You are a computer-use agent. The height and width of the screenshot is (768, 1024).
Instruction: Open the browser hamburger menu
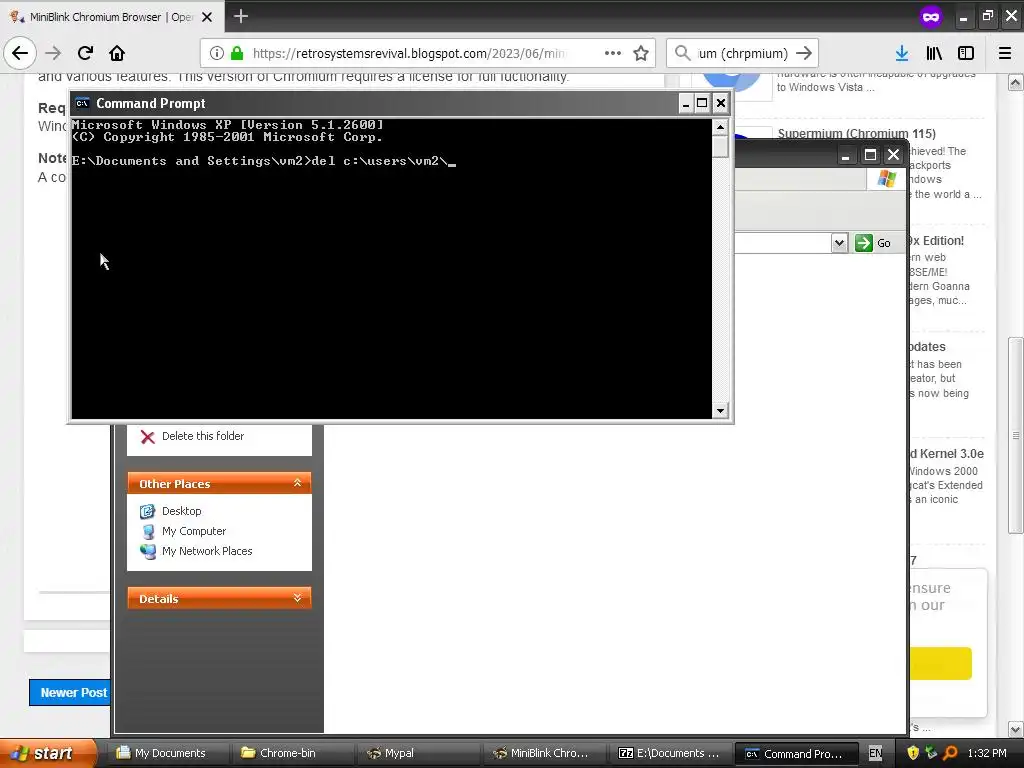point(1005,53)
